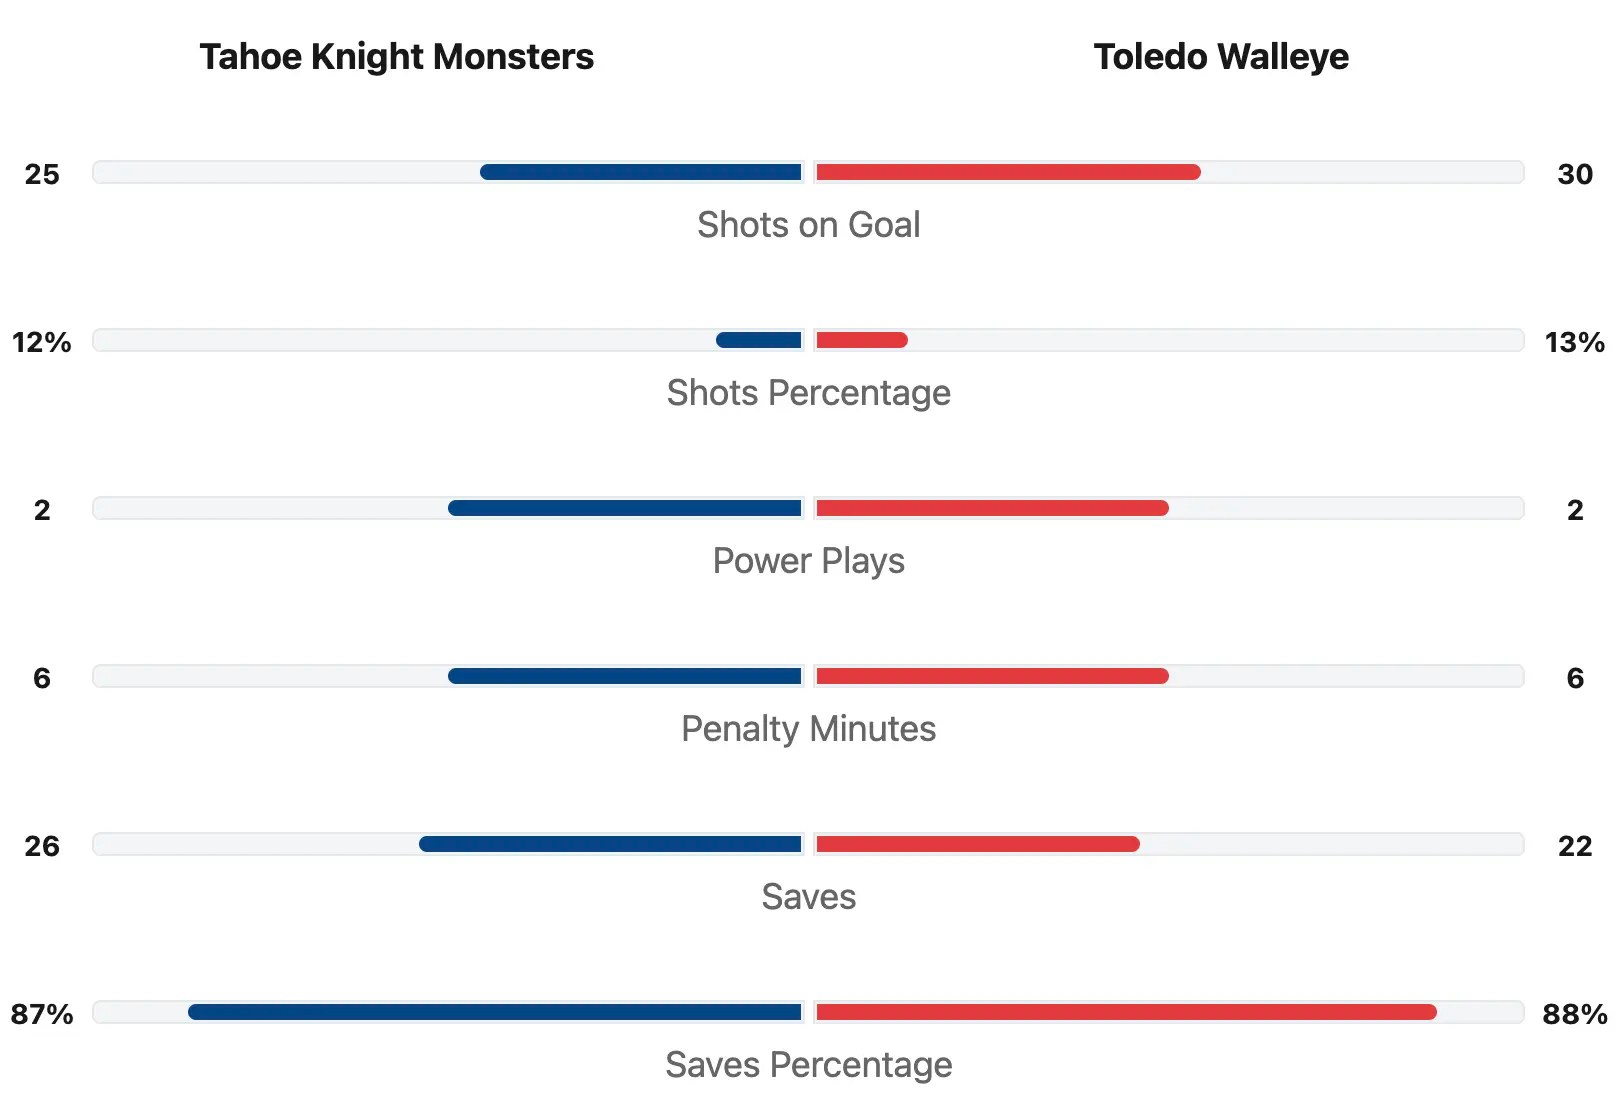1622x1105 pixels.
Task: Click the Penalty Minutes stat label
Action: click(808, 729)
